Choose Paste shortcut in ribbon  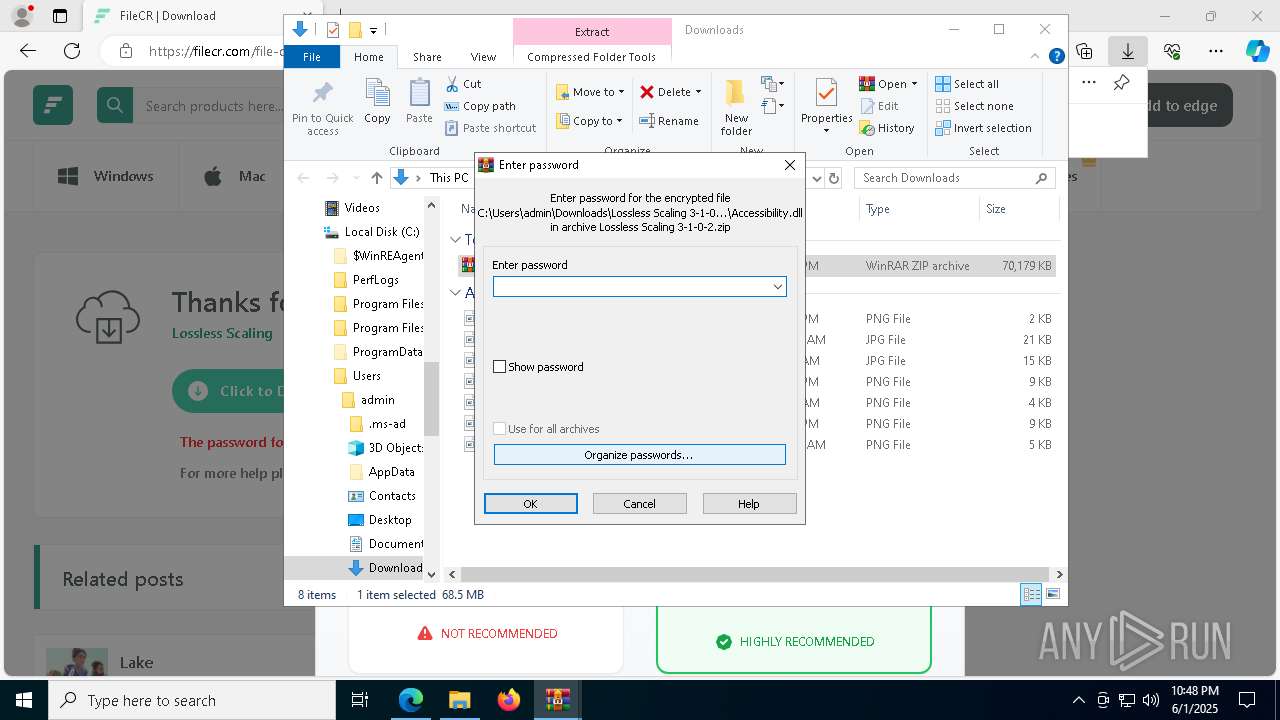[x=490, y=128]
